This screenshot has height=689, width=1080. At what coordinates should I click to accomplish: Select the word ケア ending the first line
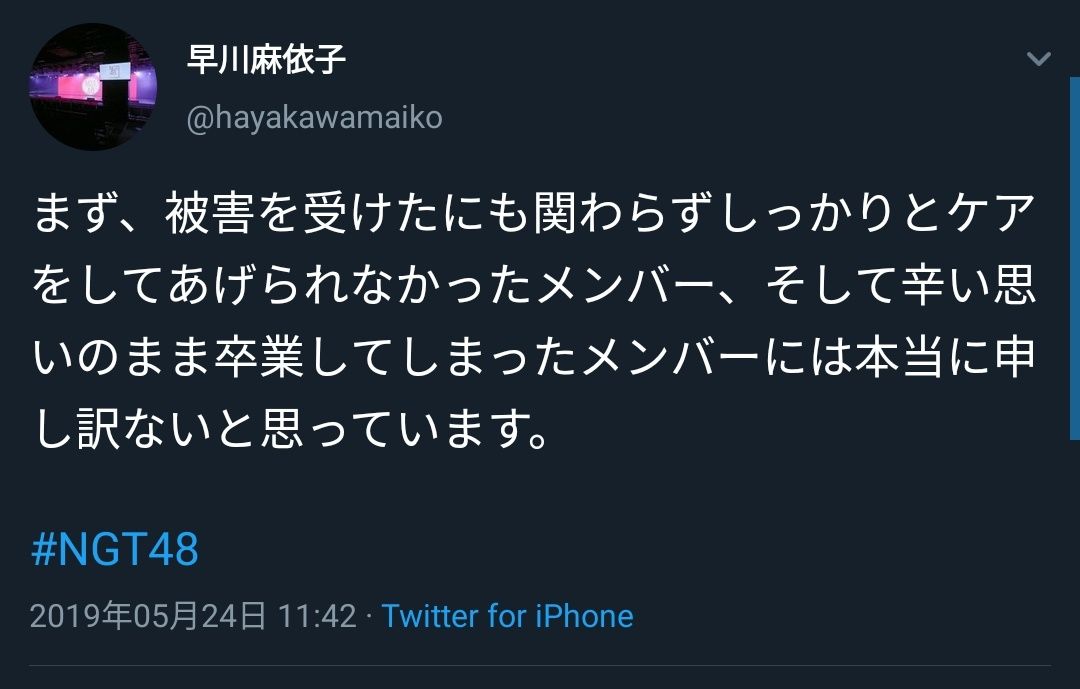pyautogui.click(x=990, y=213)
